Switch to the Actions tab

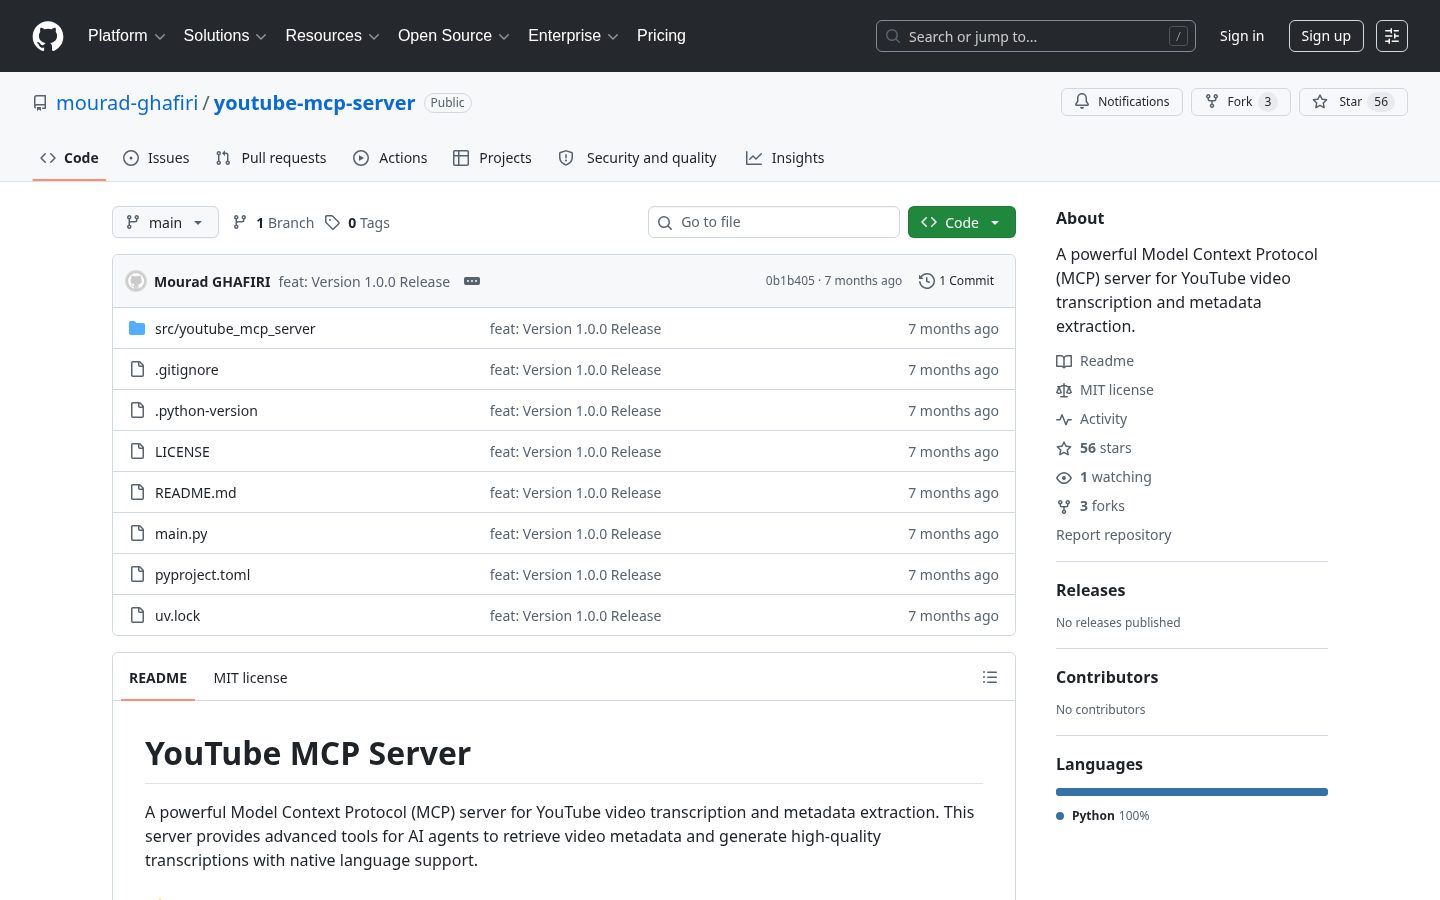coord(390,158)
